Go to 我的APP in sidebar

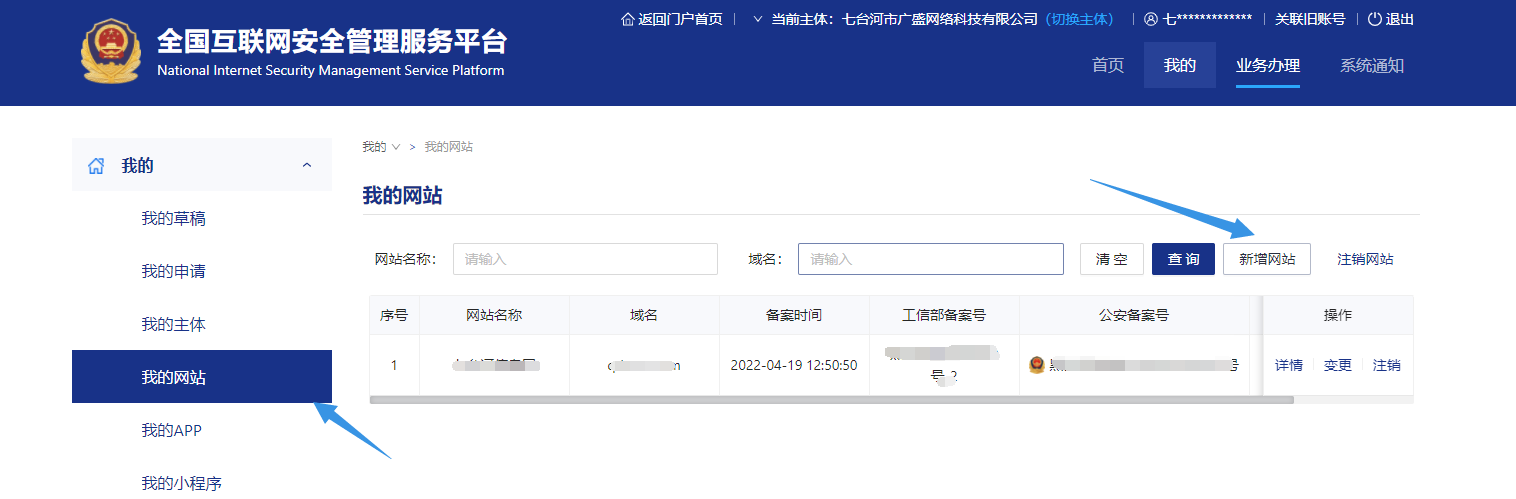[x=171, y=430]
